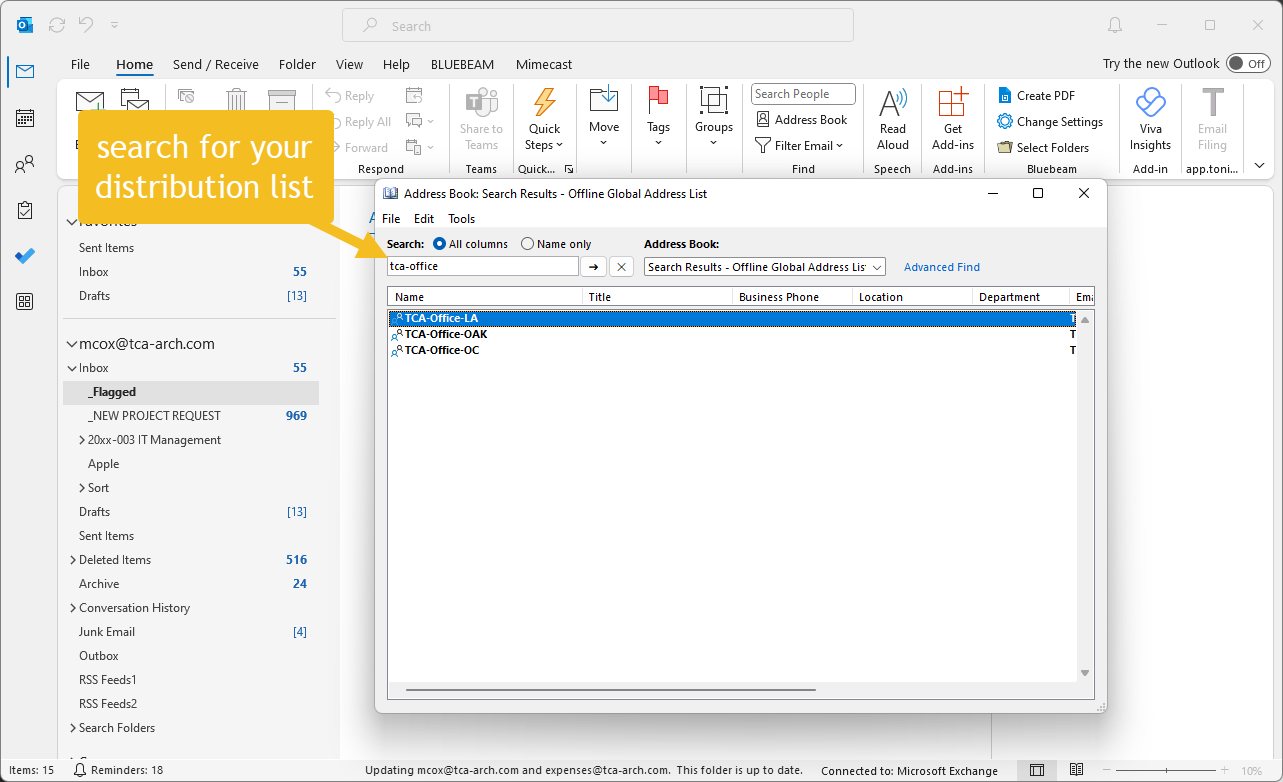Click the address book horizontal scrollbar
Image resolution: width=1283 pixels, height=782 pixels.
point(610,689)
